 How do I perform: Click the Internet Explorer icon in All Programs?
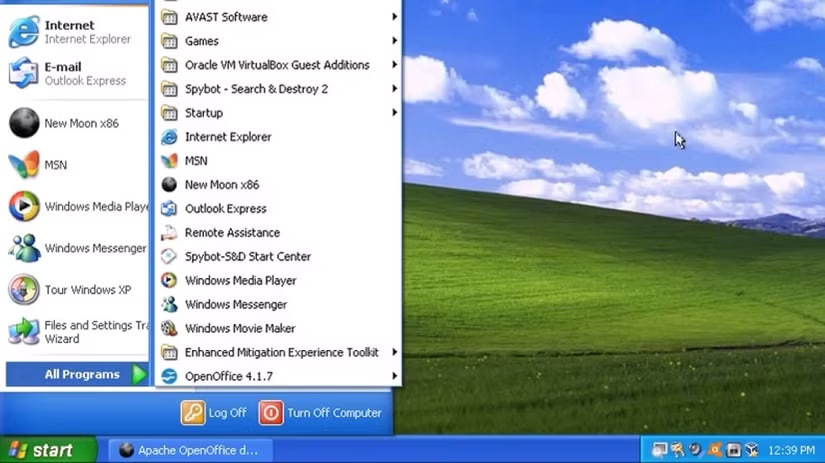coord(169,137)
